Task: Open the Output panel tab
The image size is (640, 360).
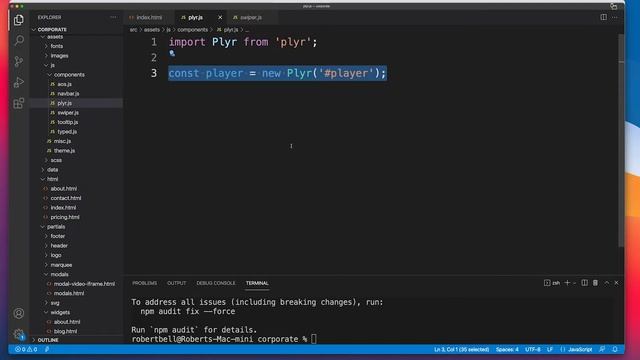Action: coord(176,283)
